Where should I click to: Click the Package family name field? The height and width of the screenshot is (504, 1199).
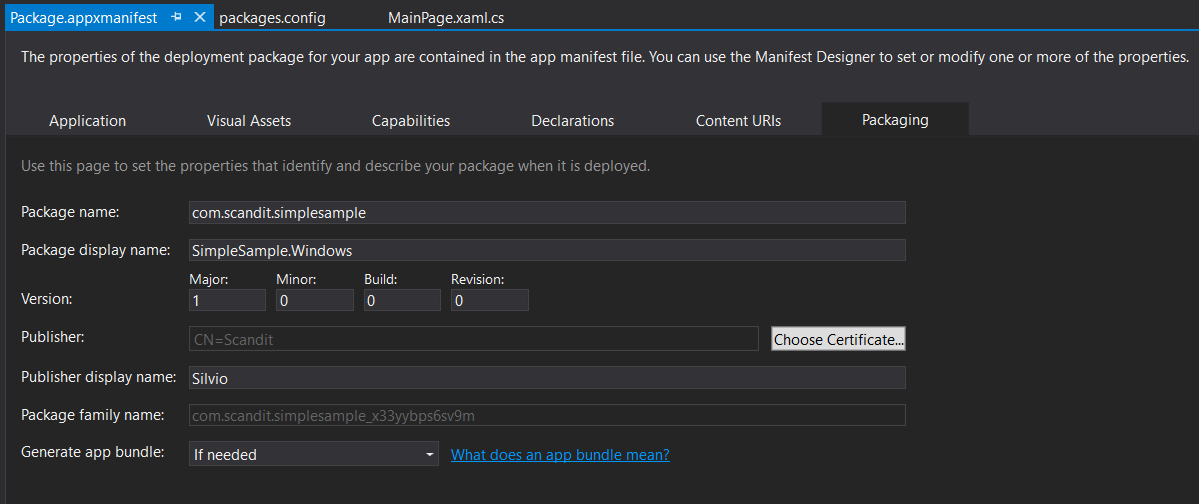547,415
